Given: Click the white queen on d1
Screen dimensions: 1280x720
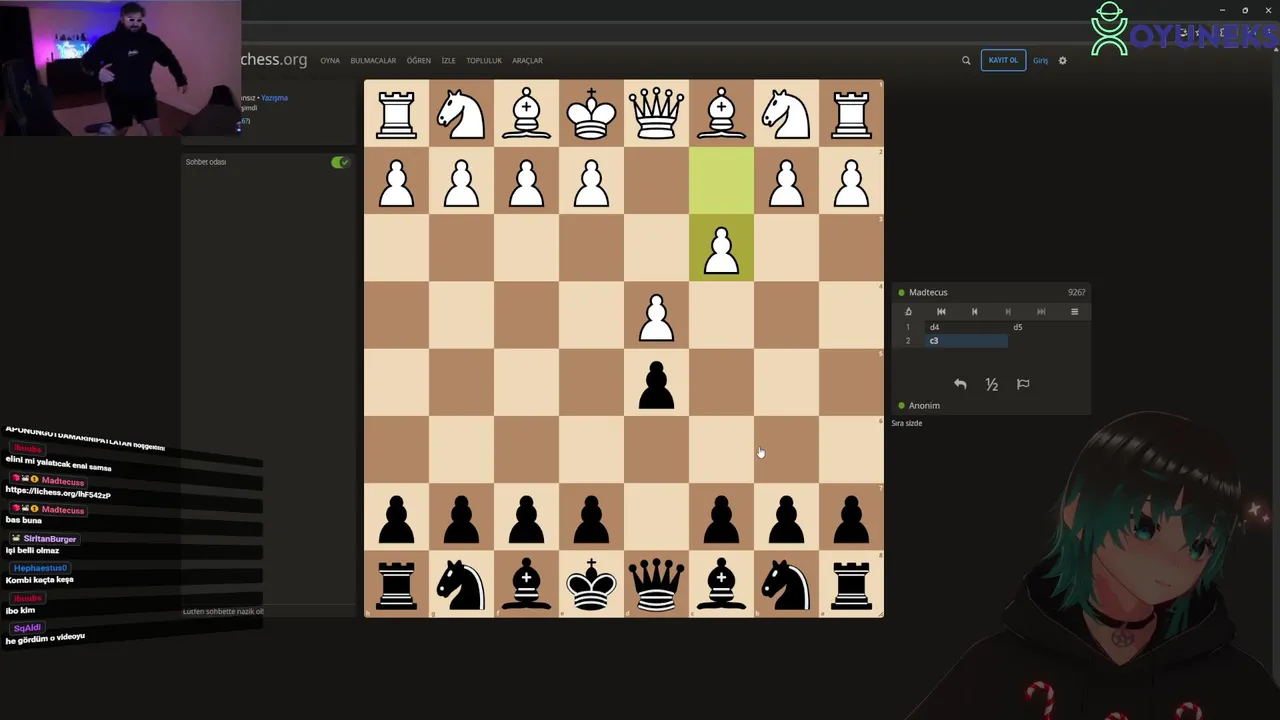Looking at the screenshot, I should (x=656, y=113).
